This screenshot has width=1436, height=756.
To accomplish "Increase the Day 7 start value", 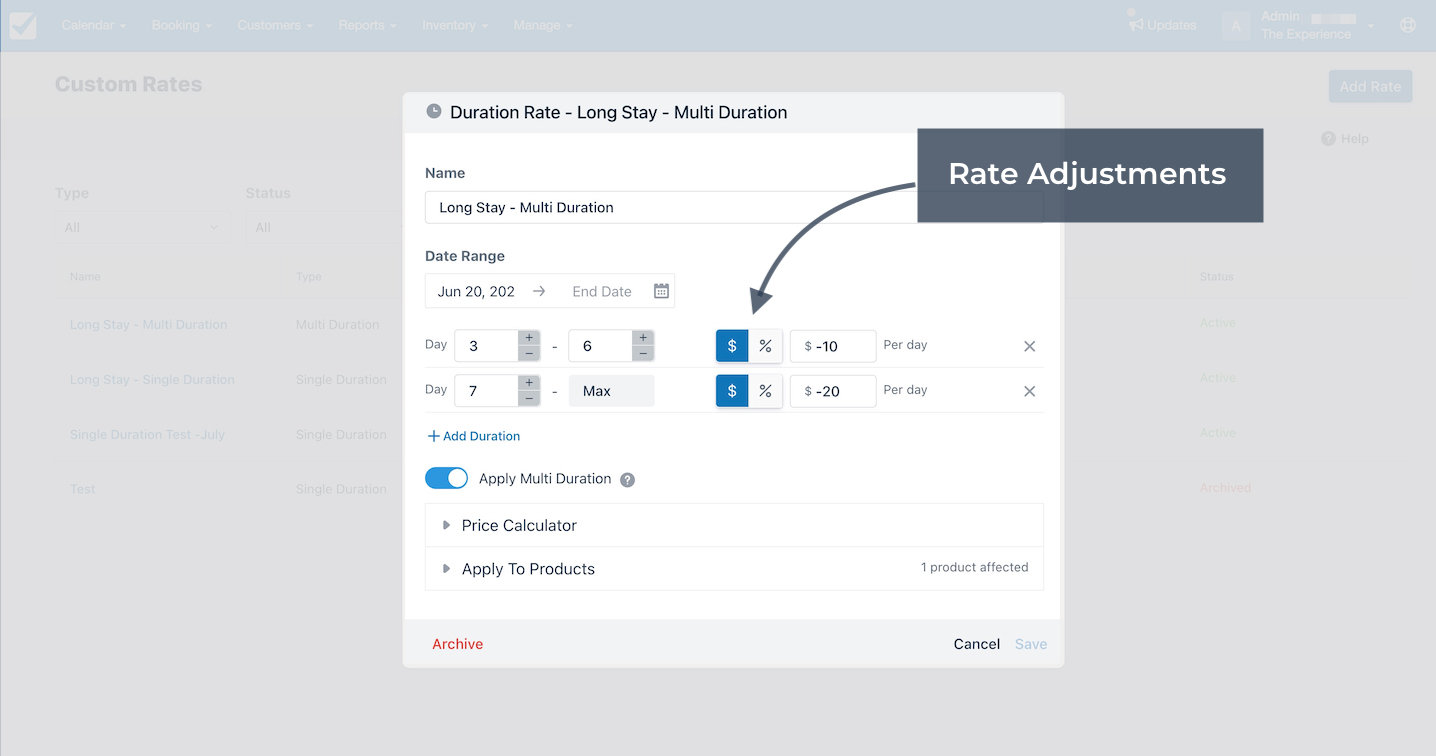I will (529, 383).
